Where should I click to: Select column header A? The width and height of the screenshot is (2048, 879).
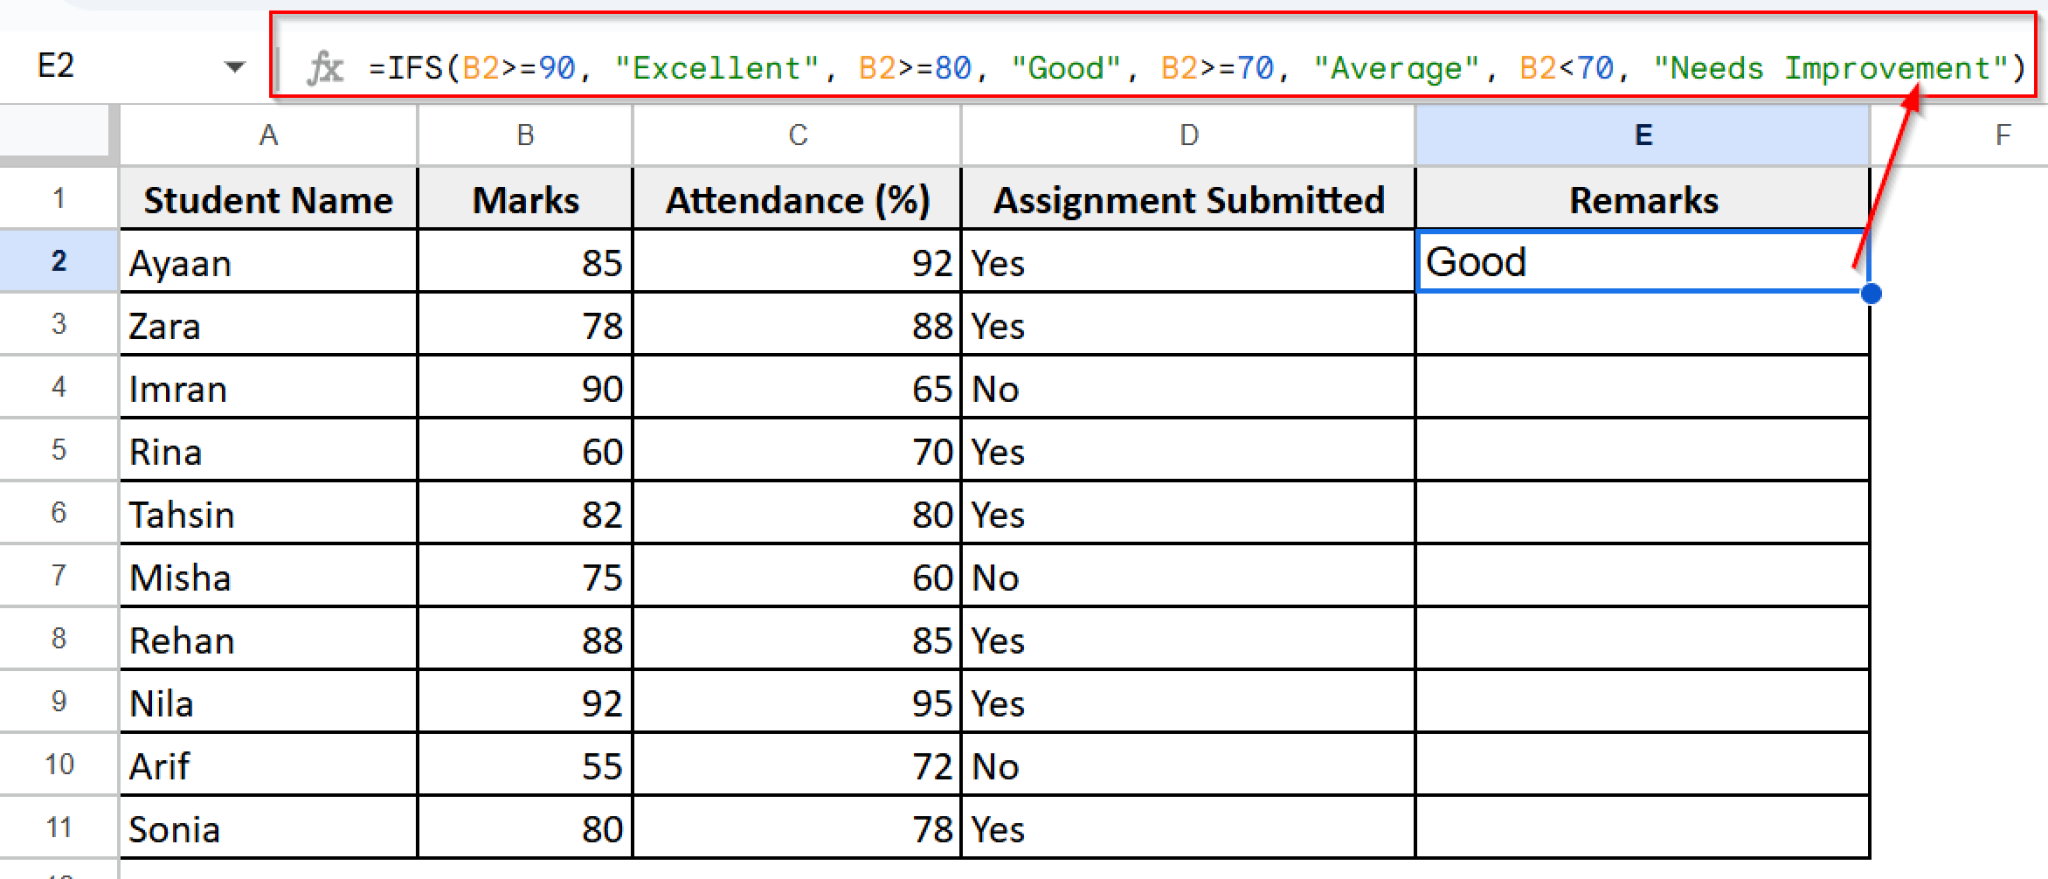(x=267, y=134)
